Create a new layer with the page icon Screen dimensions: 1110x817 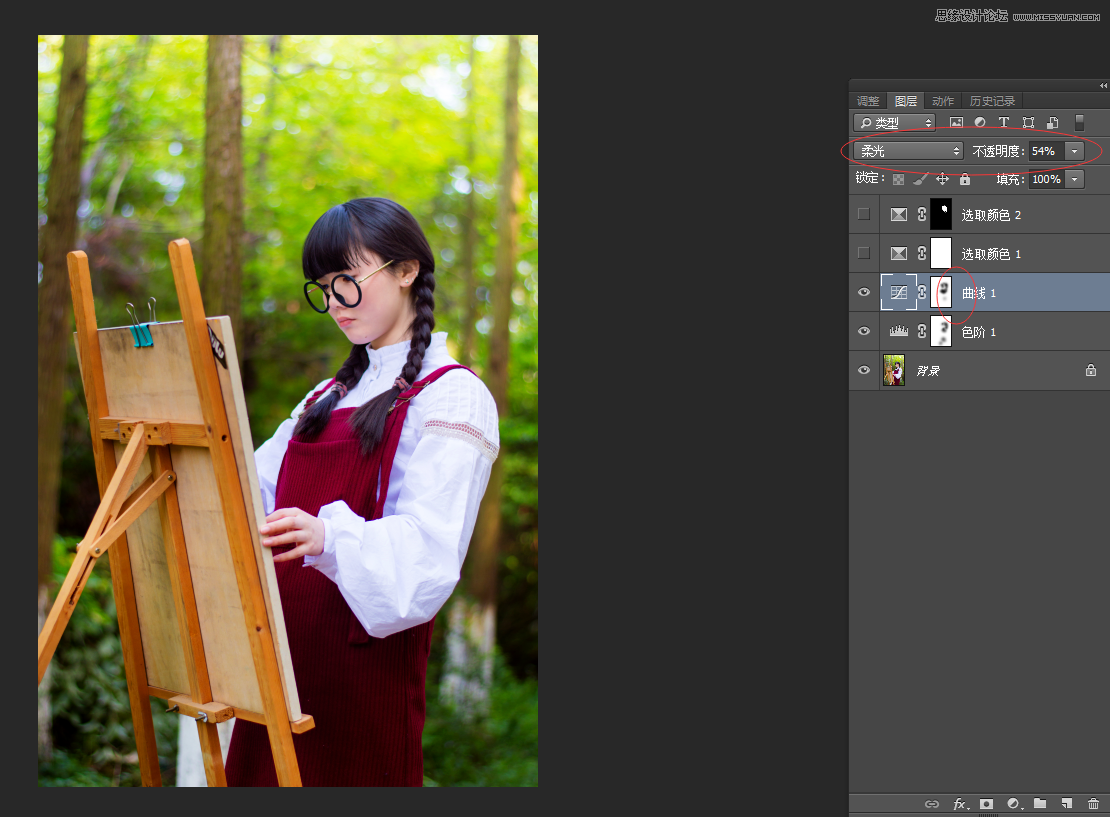tap(1066, 803)
